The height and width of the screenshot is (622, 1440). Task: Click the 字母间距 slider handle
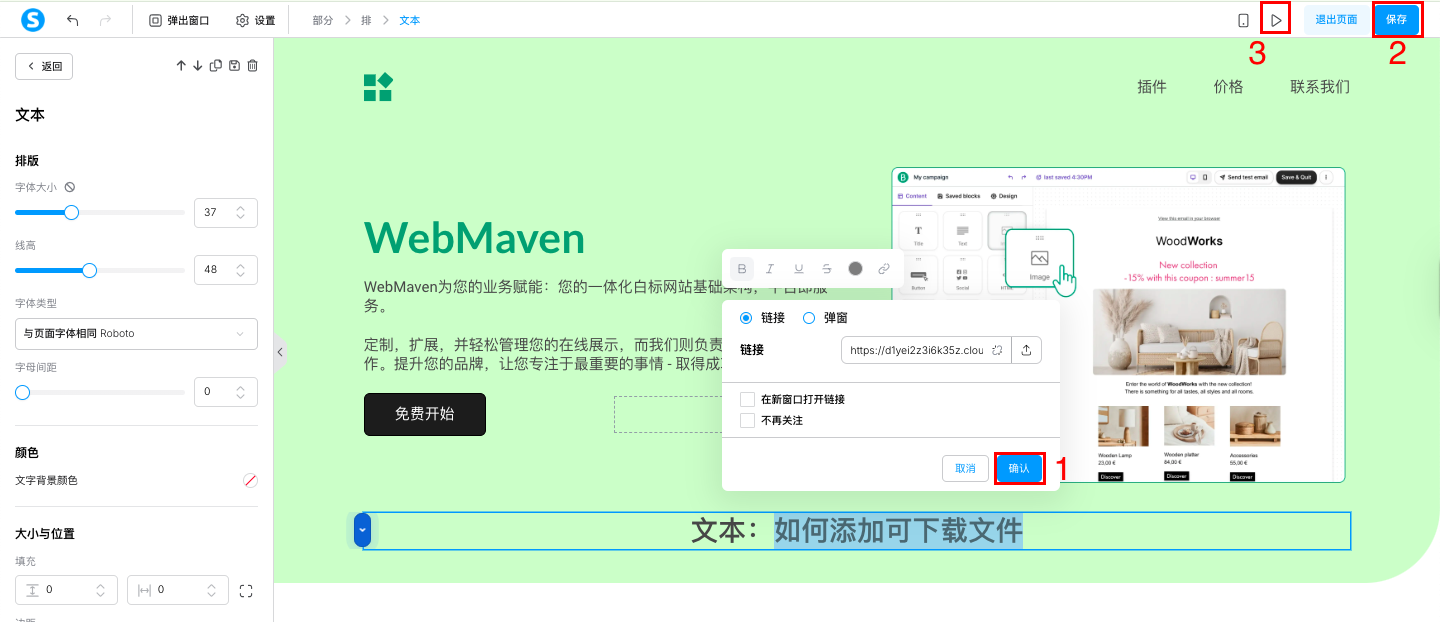pyautogui.click(x=22, y=392)
